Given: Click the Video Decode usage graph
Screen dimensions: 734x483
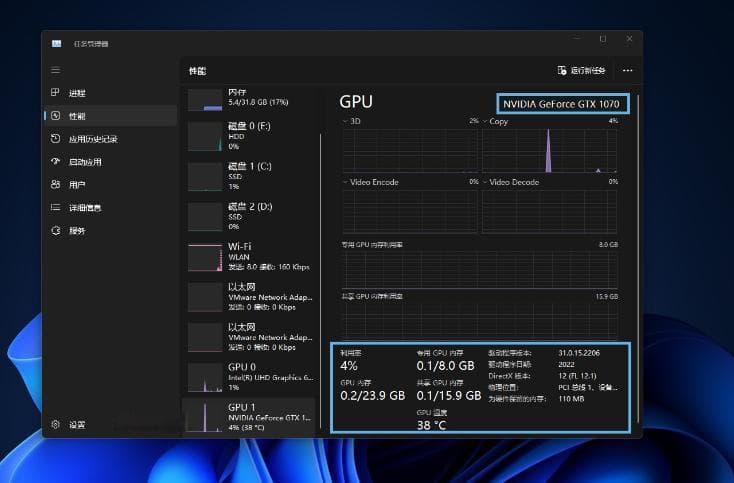Looking at the screenshot, I should pos(550,211).
